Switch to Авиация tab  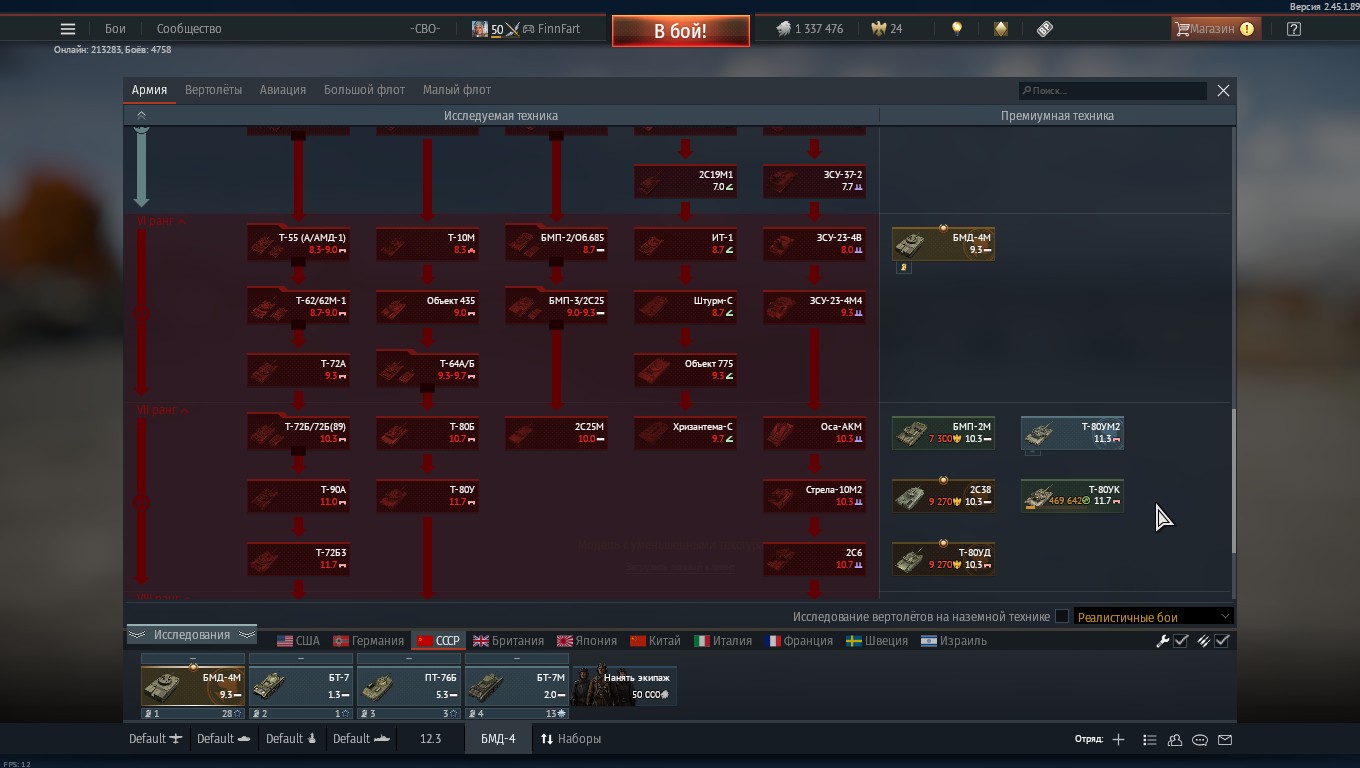(x=283, y=90)
